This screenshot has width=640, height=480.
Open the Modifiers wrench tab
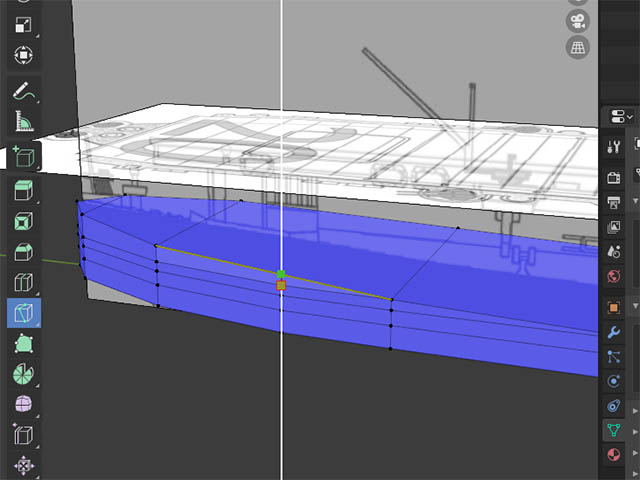(613, 332)
